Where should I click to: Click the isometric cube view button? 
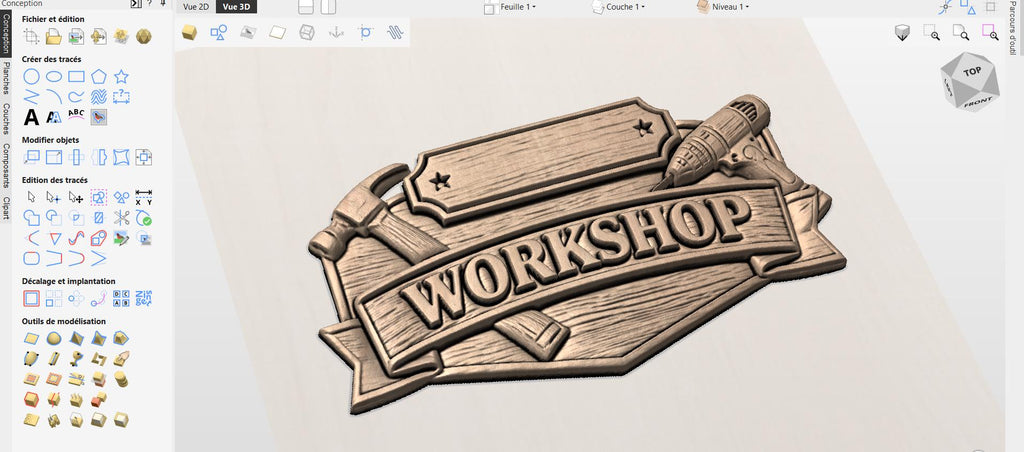903,33
